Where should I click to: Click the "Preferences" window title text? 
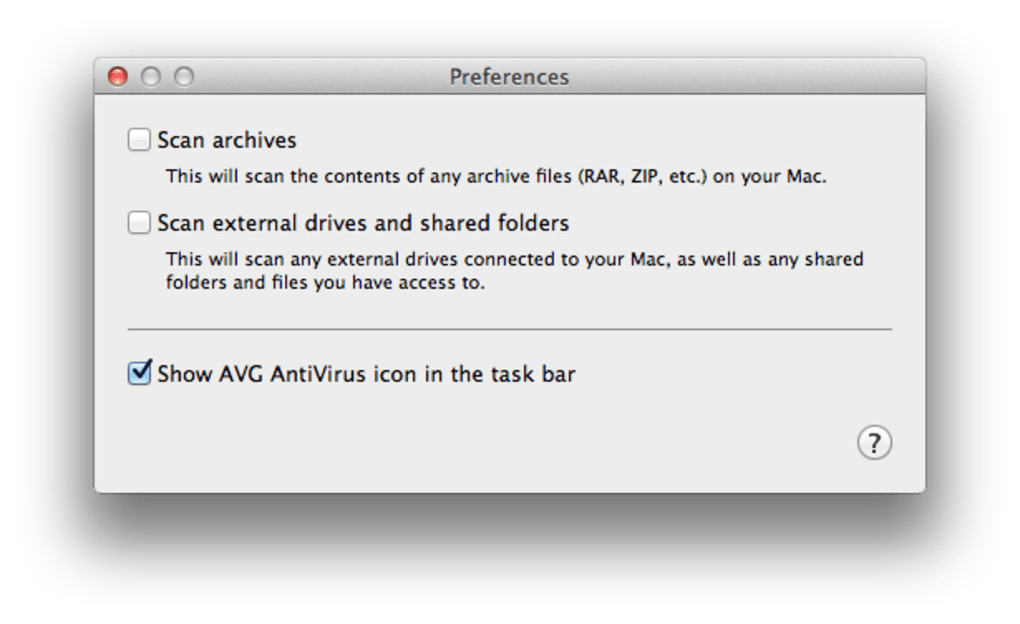509,77
